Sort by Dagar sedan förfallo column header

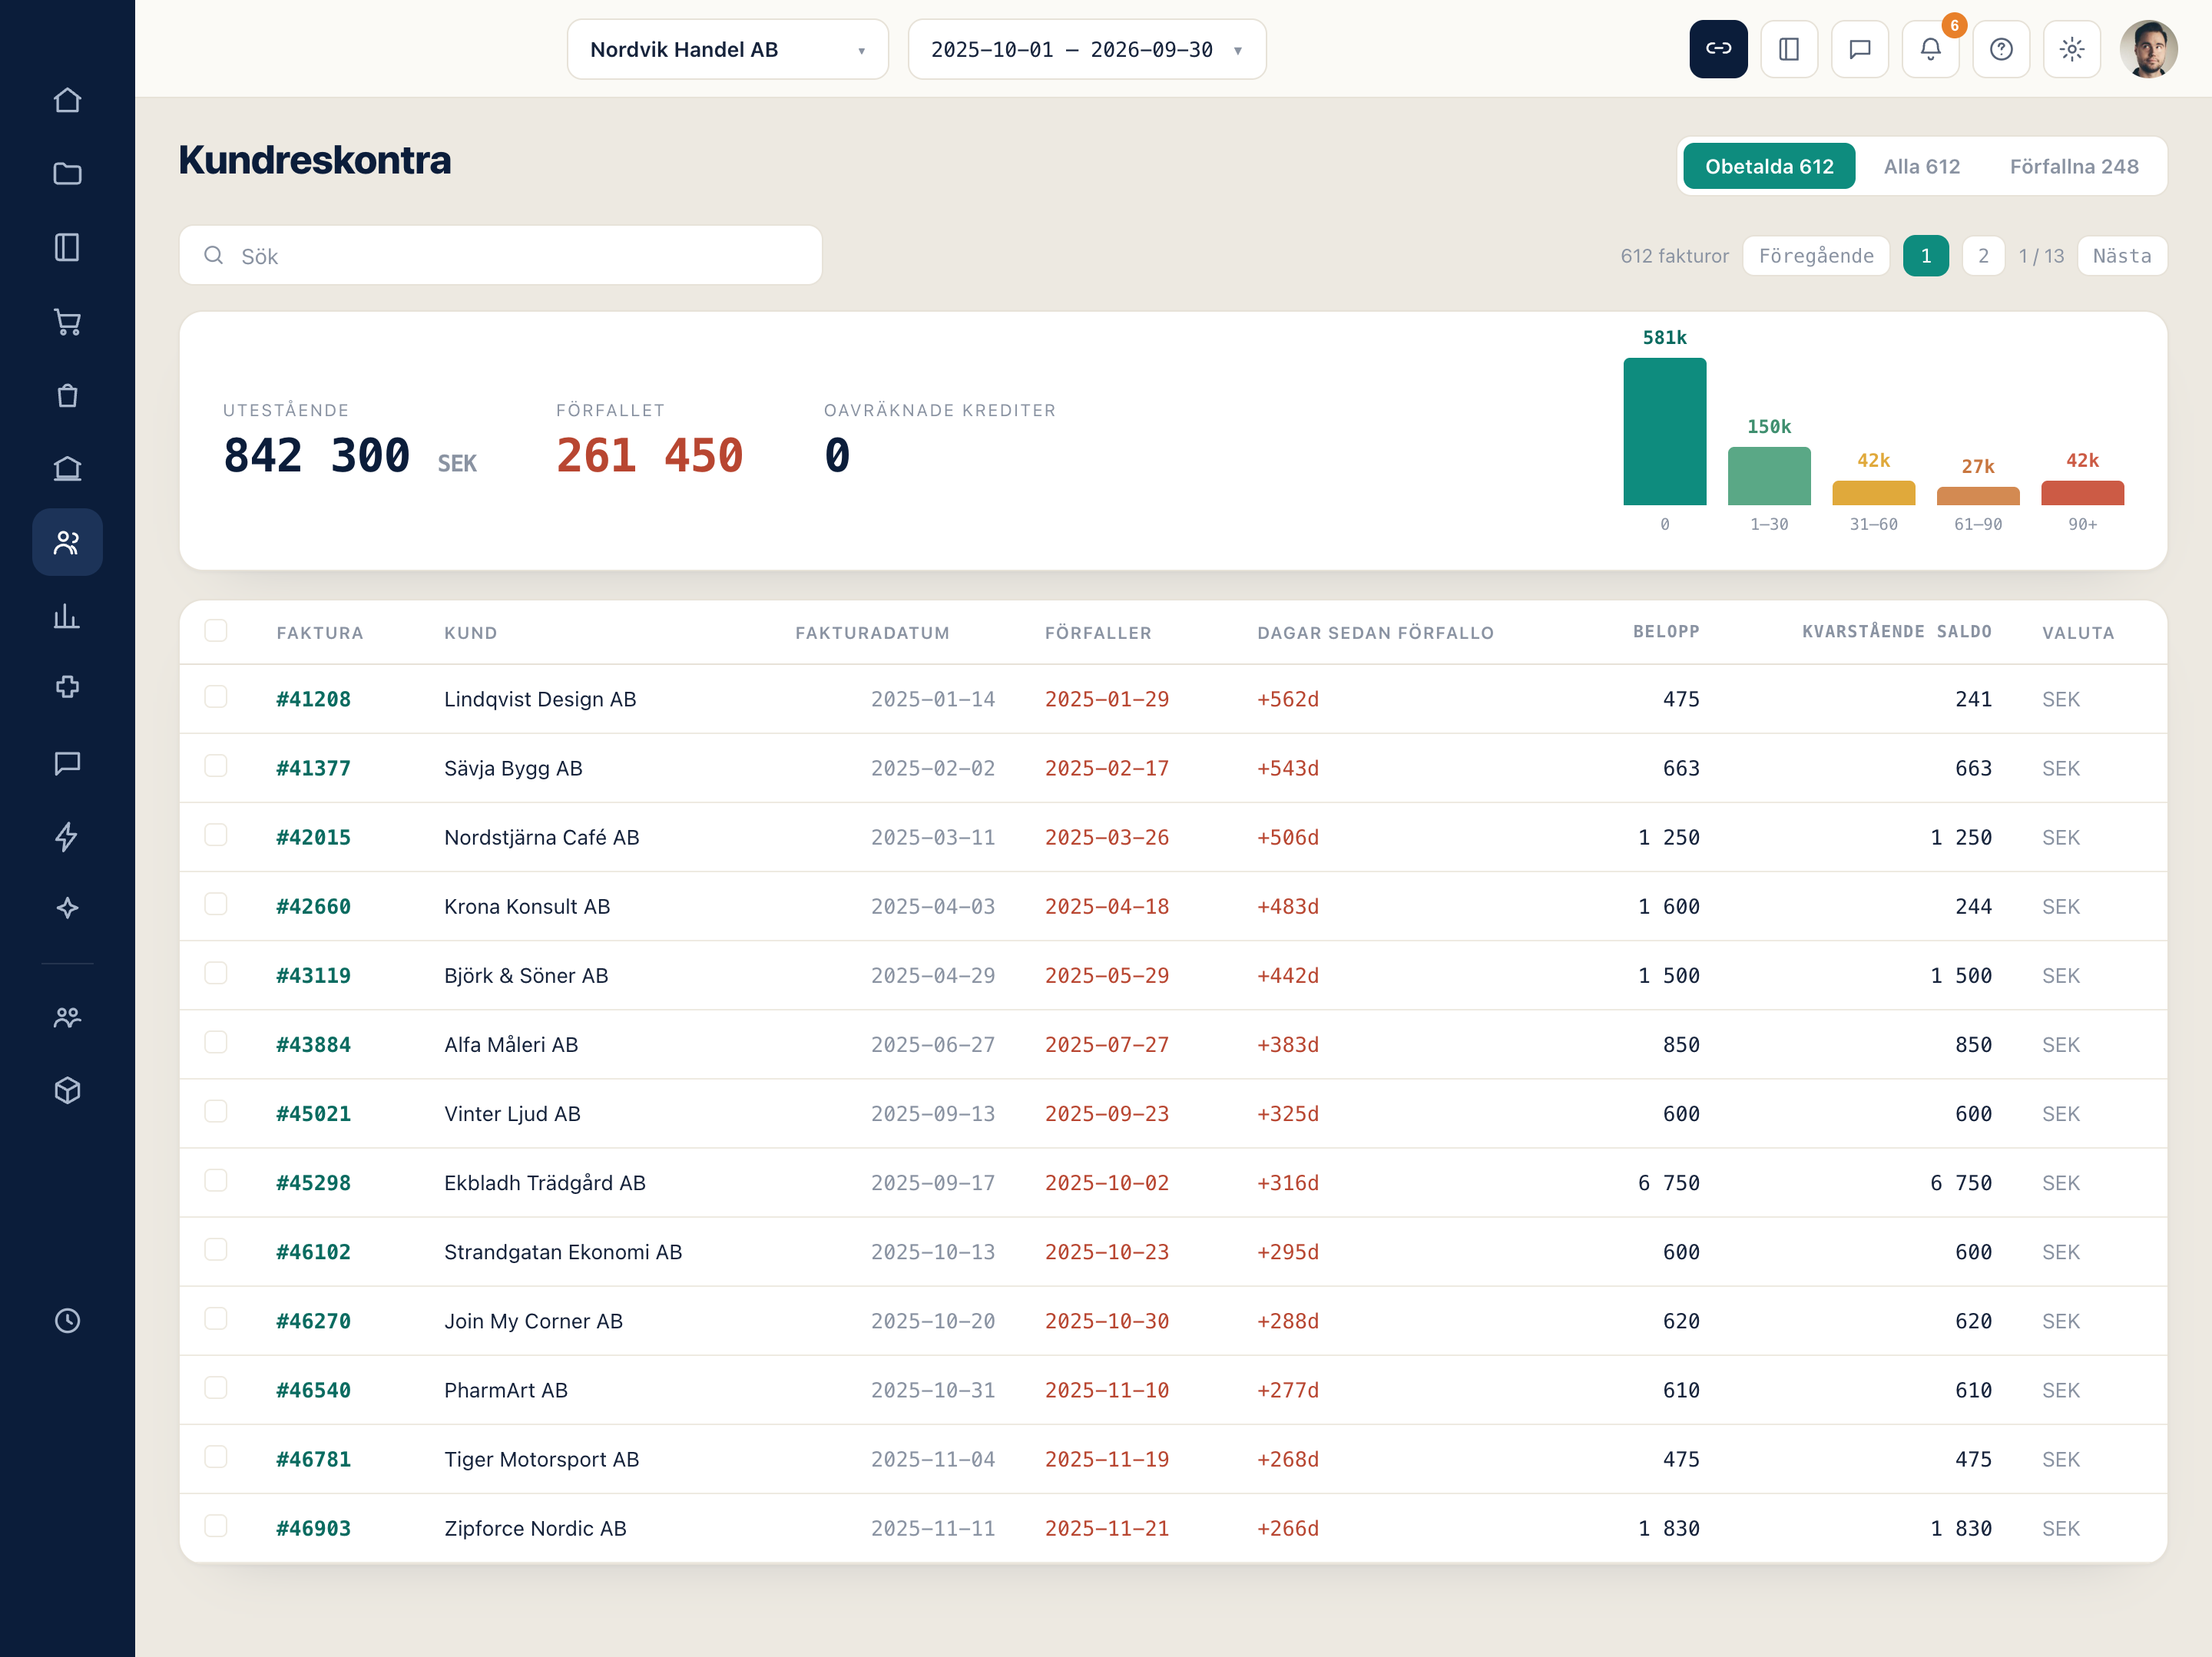(1375, 633)
